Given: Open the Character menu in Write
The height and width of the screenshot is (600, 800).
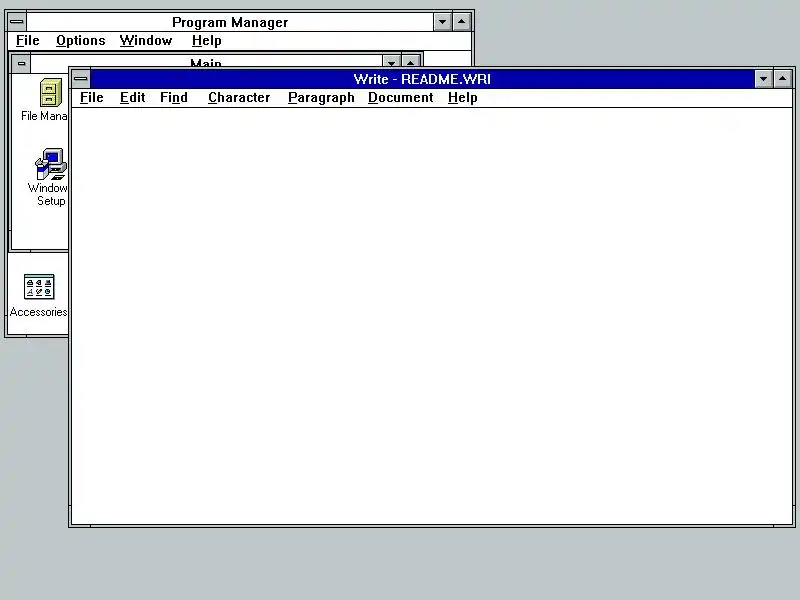Looking at the screenshot, I should [x=239, y=97].
